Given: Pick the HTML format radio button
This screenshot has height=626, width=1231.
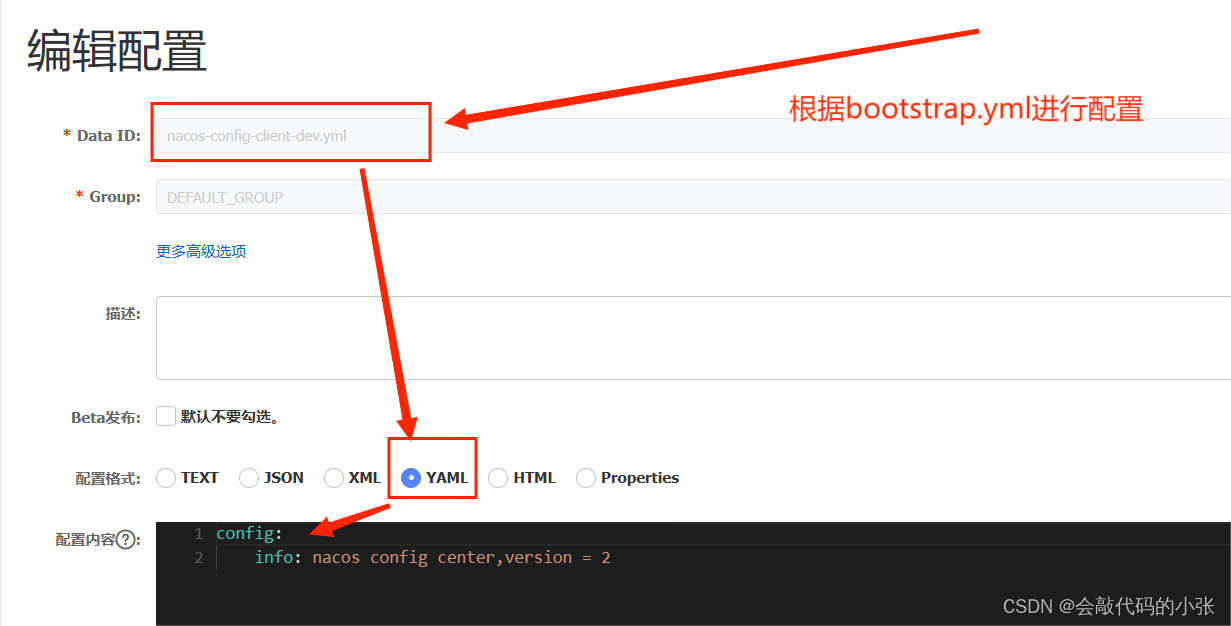Looking at the screenshot, I should pos(498,478).
